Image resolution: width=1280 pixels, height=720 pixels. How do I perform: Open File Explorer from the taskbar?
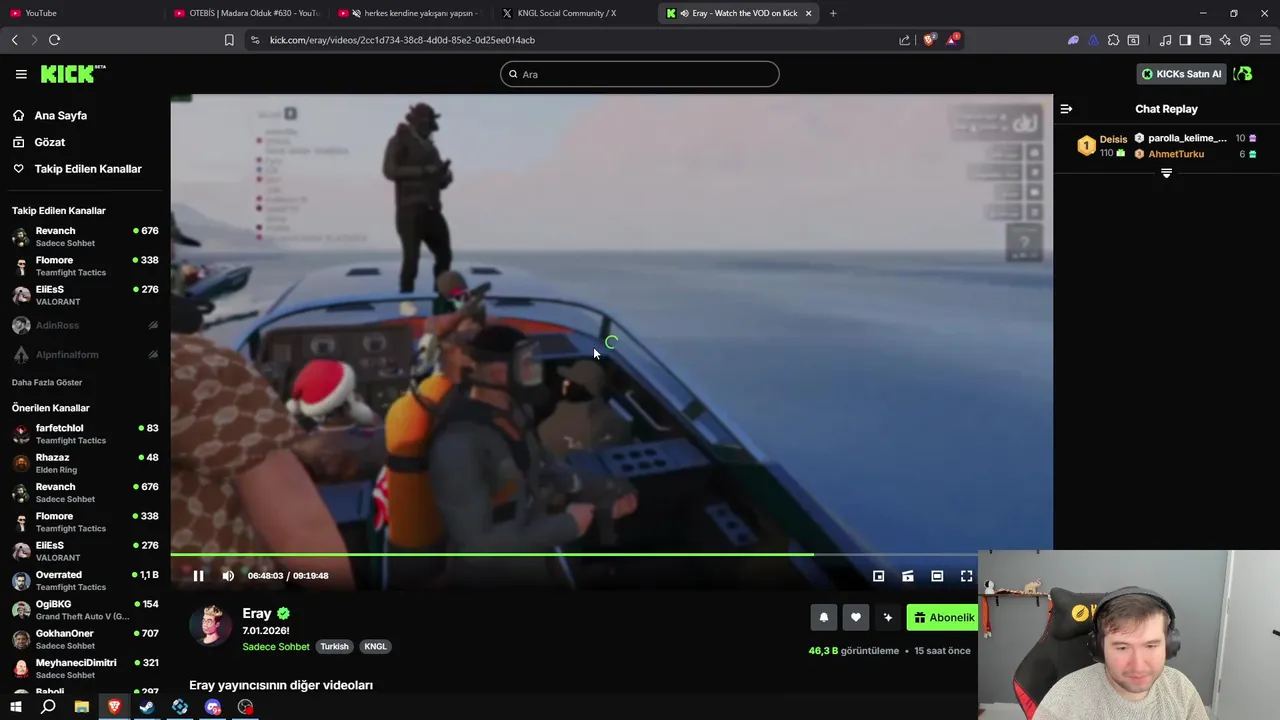point(82,707)
